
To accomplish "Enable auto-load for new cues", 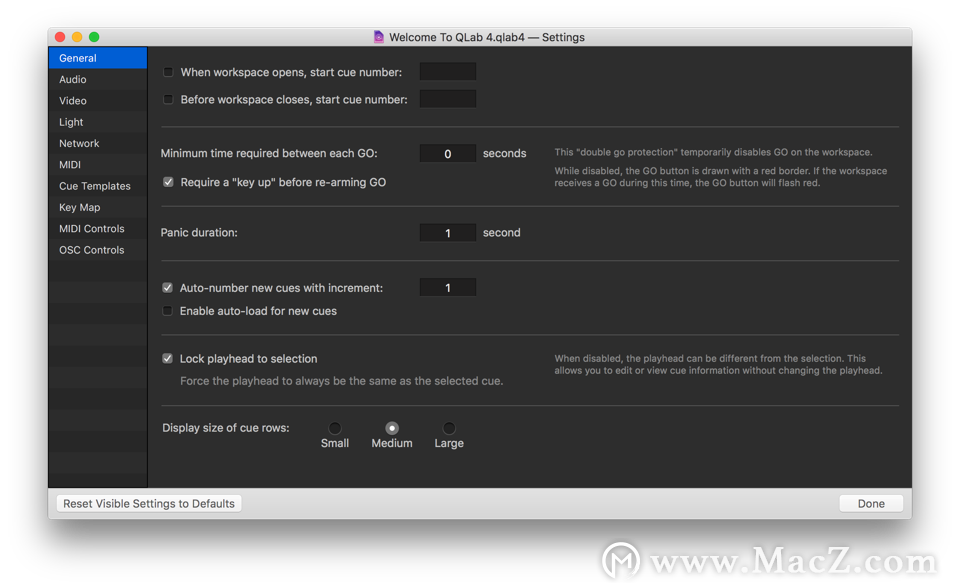I will 167,311.
